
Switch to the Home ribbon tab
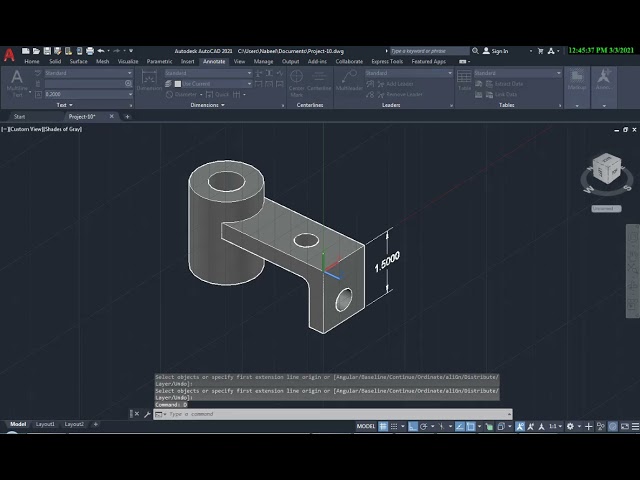pyautogui.click(x=32, y=62)
